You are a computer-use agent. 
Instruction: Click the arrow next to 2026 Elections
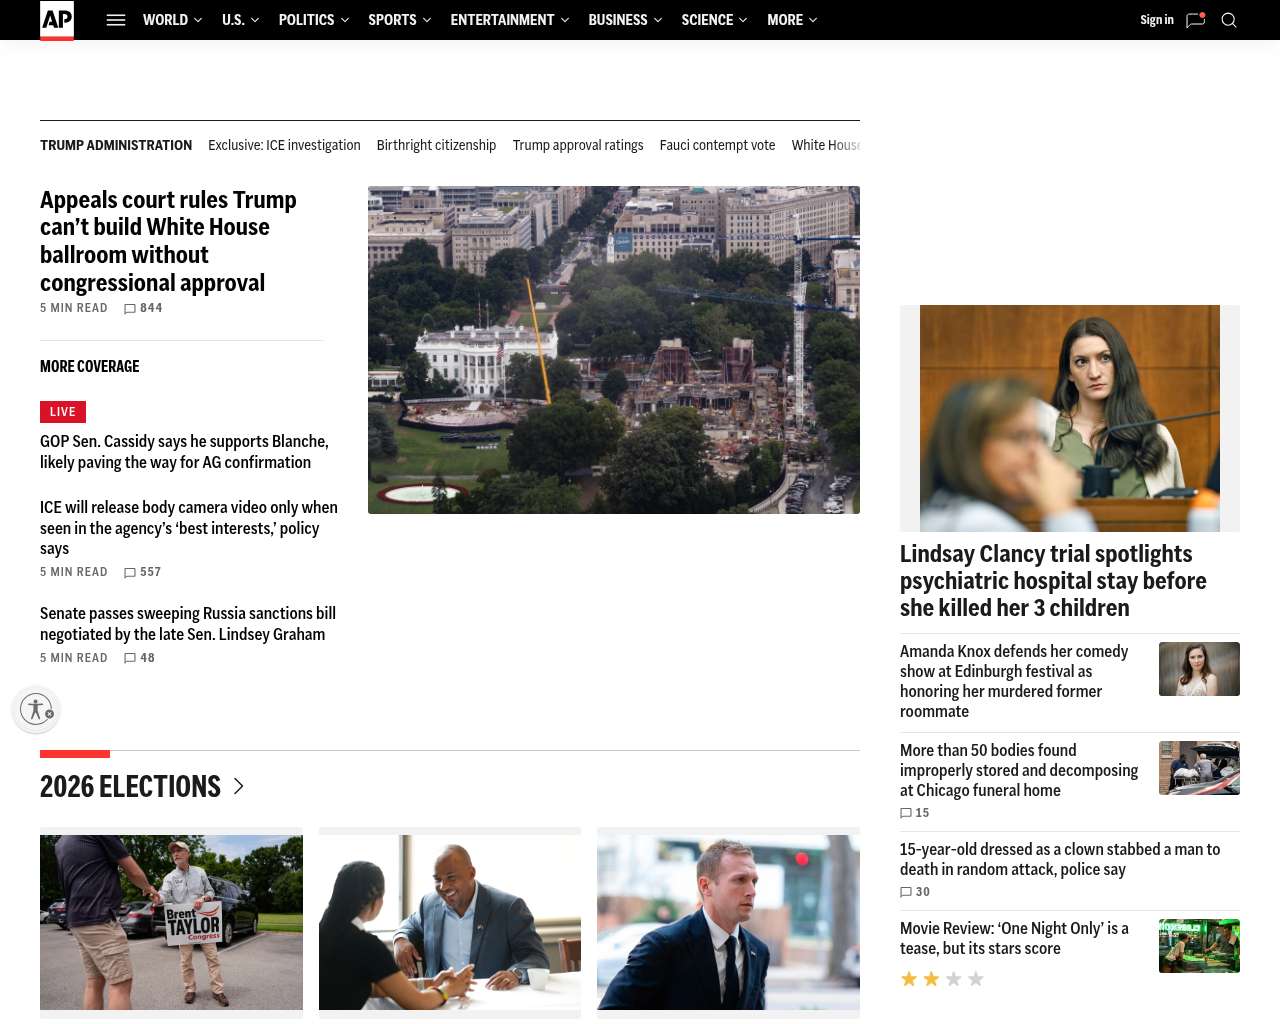click(238, 786)
